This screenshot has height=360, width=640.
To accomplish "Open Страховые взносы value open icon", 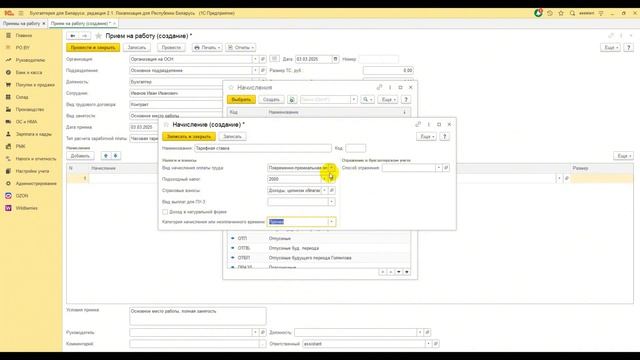I will (332, 191).
